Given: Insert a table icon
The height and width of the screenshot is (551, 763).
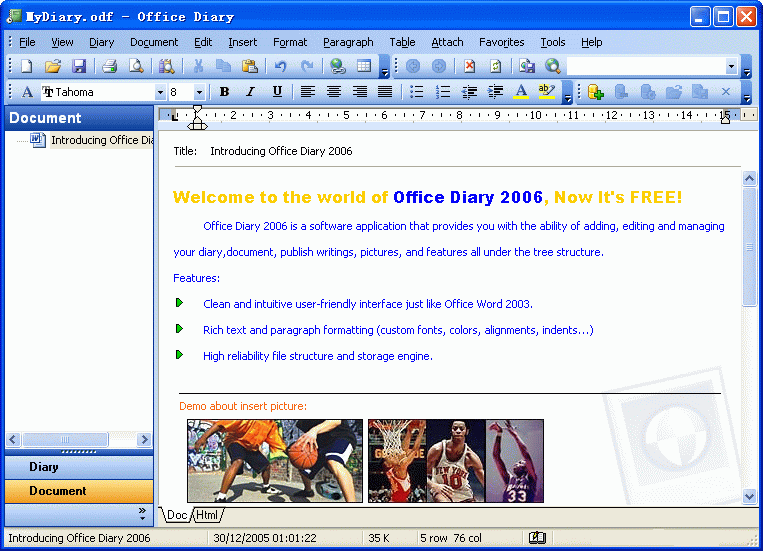Looking at the screenshot, I should pyautogui.click(x=364, y=66).
